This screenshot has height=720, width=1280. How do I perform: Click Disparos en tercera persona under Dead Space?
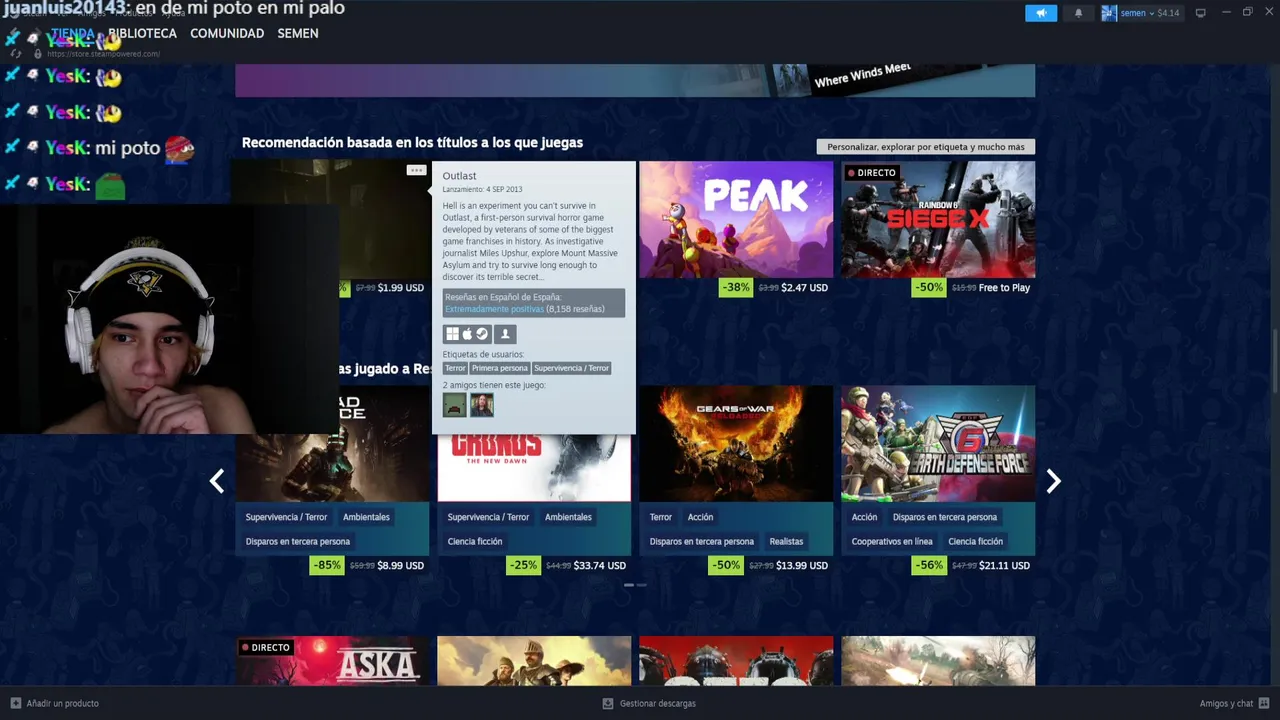pyautogui.click(x=298, y=541)
